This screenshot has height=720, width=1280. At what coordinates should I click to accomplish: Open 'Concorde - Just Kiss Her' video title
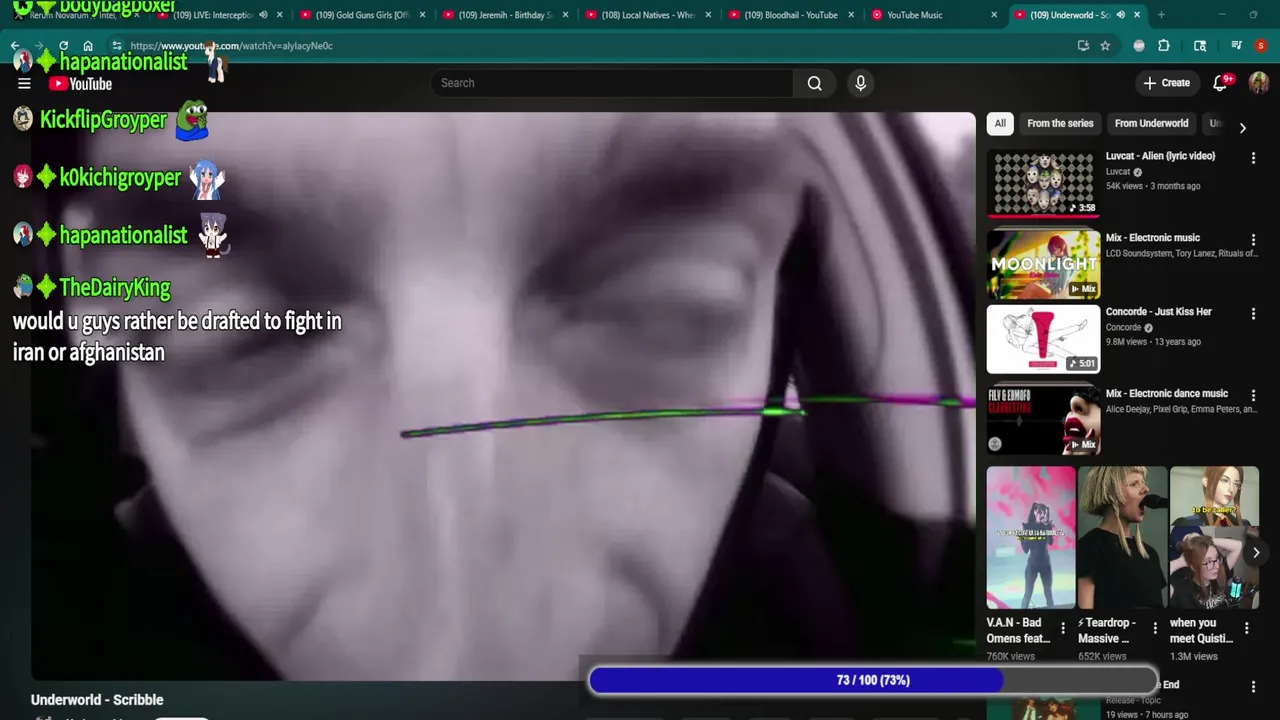click(x=1158, y=312)
